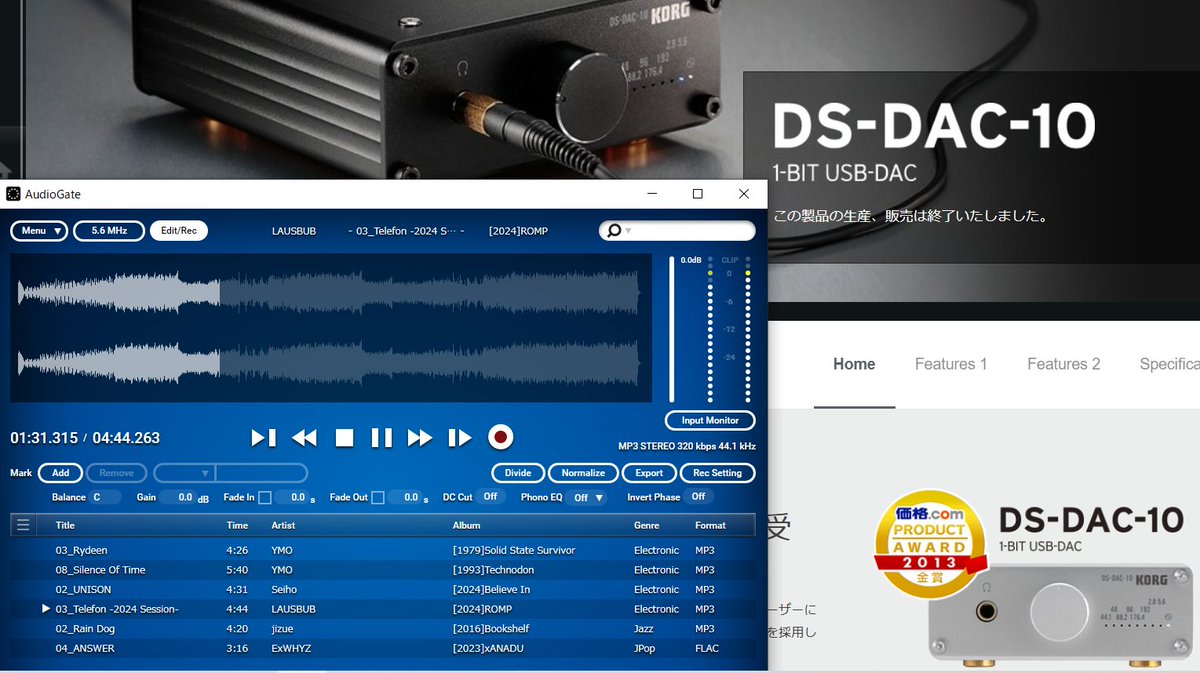Click the Gain 0.0 dB field

tap(179, 497)
